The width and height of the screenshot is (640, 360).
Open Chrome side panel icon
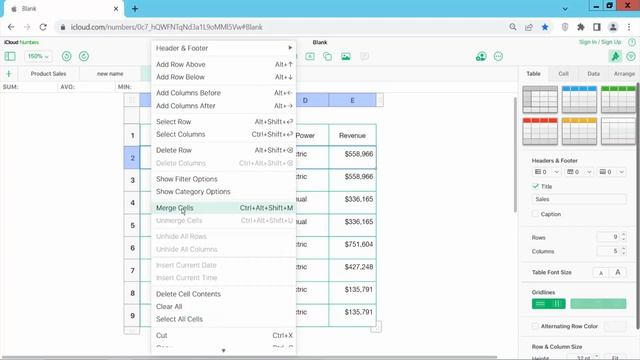tap(597, 27)
